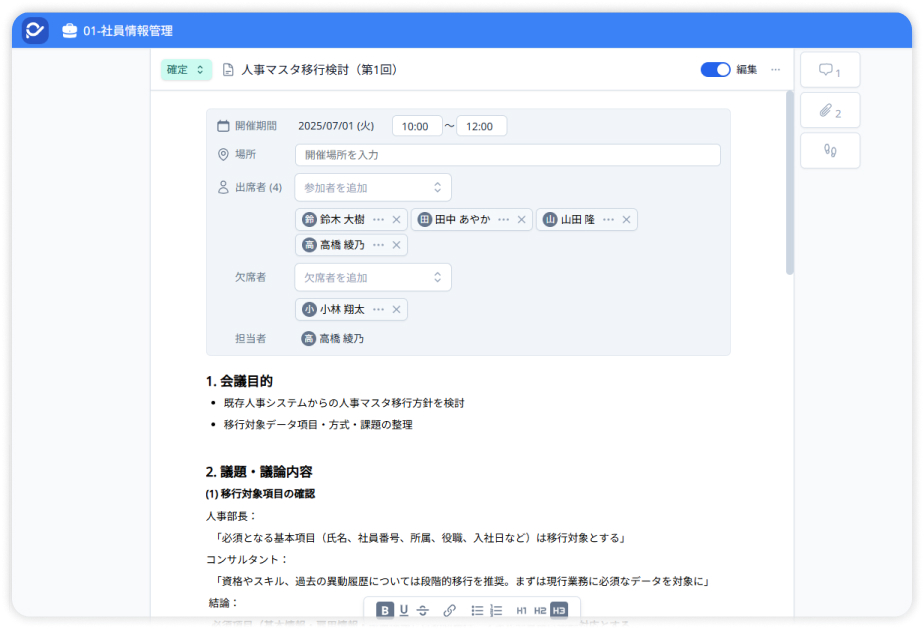Open the 参加者を追加 attendee dropdown
Screen dimensions: 924x629
click(x=371, y=187)
